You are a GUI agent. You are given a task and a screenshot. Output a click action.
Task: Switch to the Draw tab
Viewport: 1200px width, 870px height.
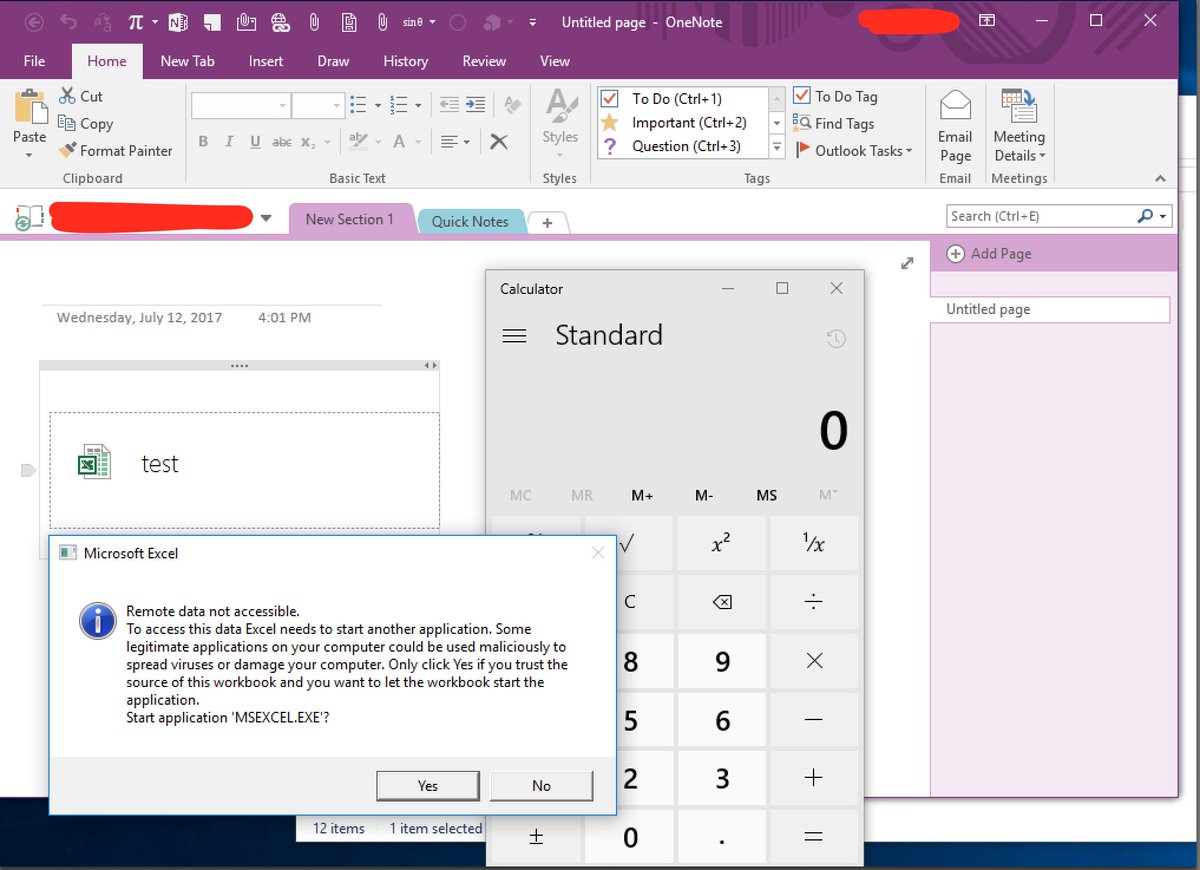[x=333, y=61]
